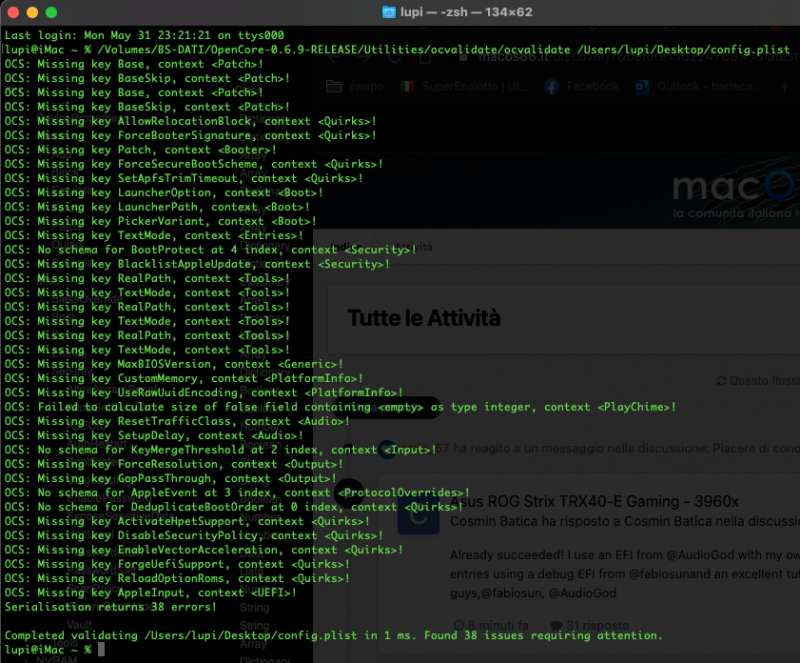Click 'Completed validating' summary line
Viewport: 800px width, 663px height.
tap(334, 635)
